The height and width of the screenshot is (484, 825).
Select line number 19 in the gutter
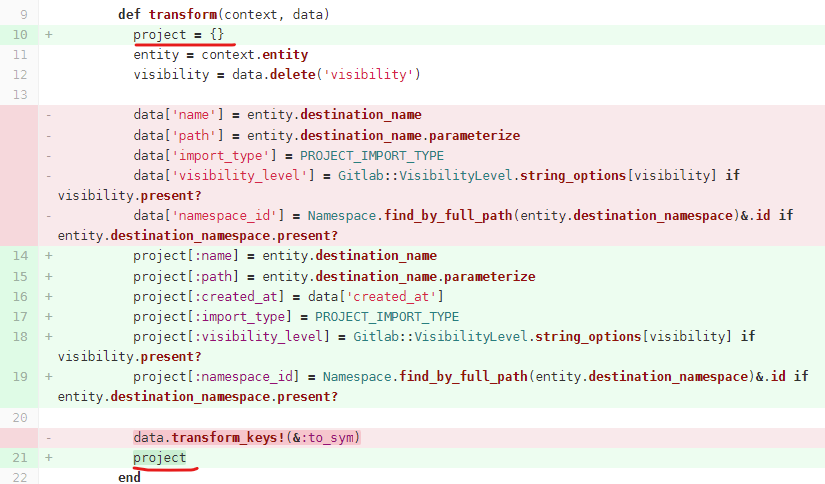[21, 377]
